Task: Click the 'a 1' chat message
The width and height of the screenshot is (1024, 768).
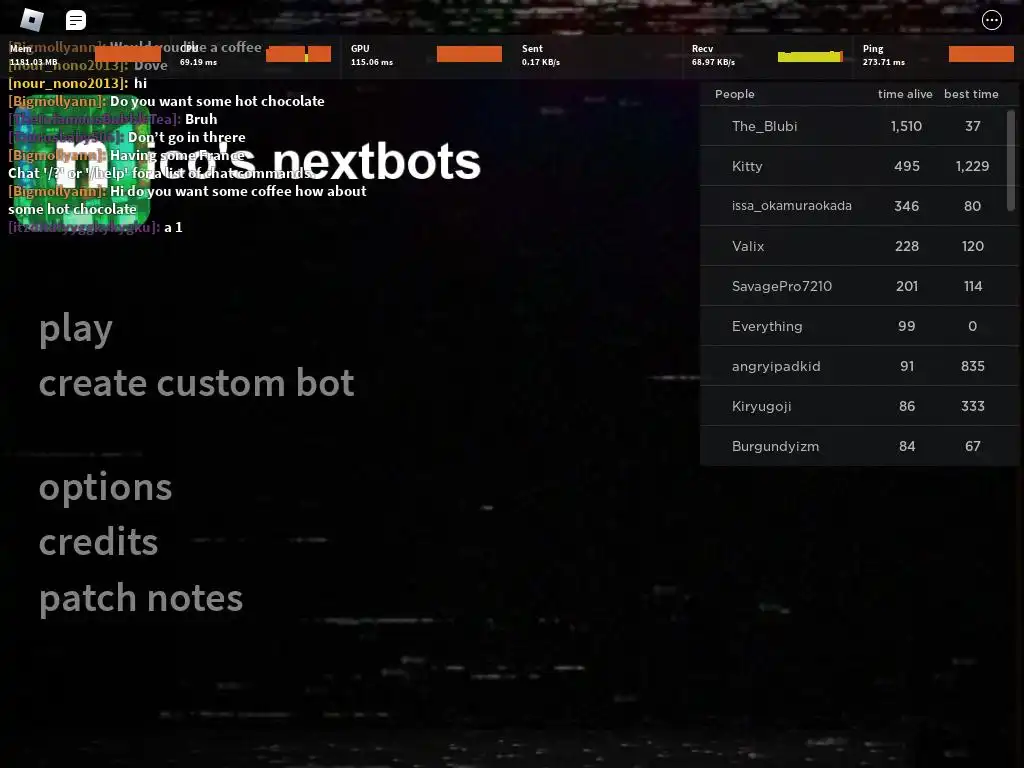Action: (x=173, y=227)
